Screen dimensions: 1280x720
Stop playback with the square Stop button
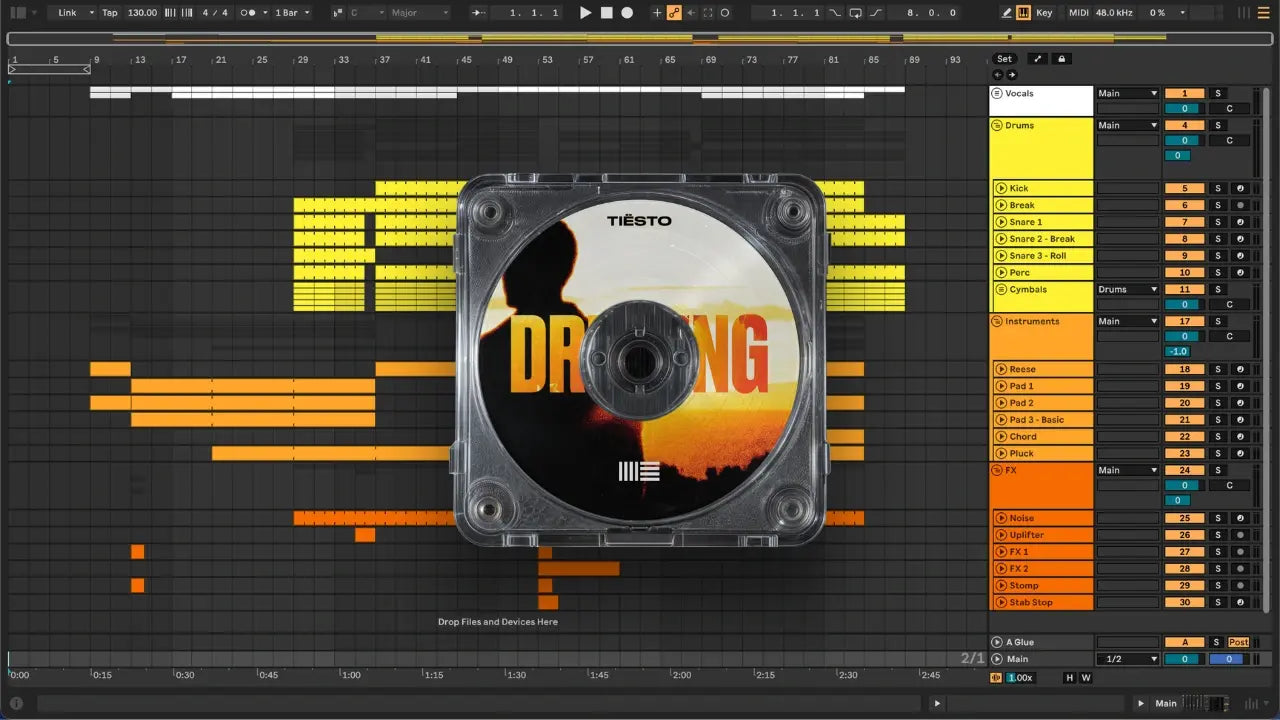tap(606, 13)
